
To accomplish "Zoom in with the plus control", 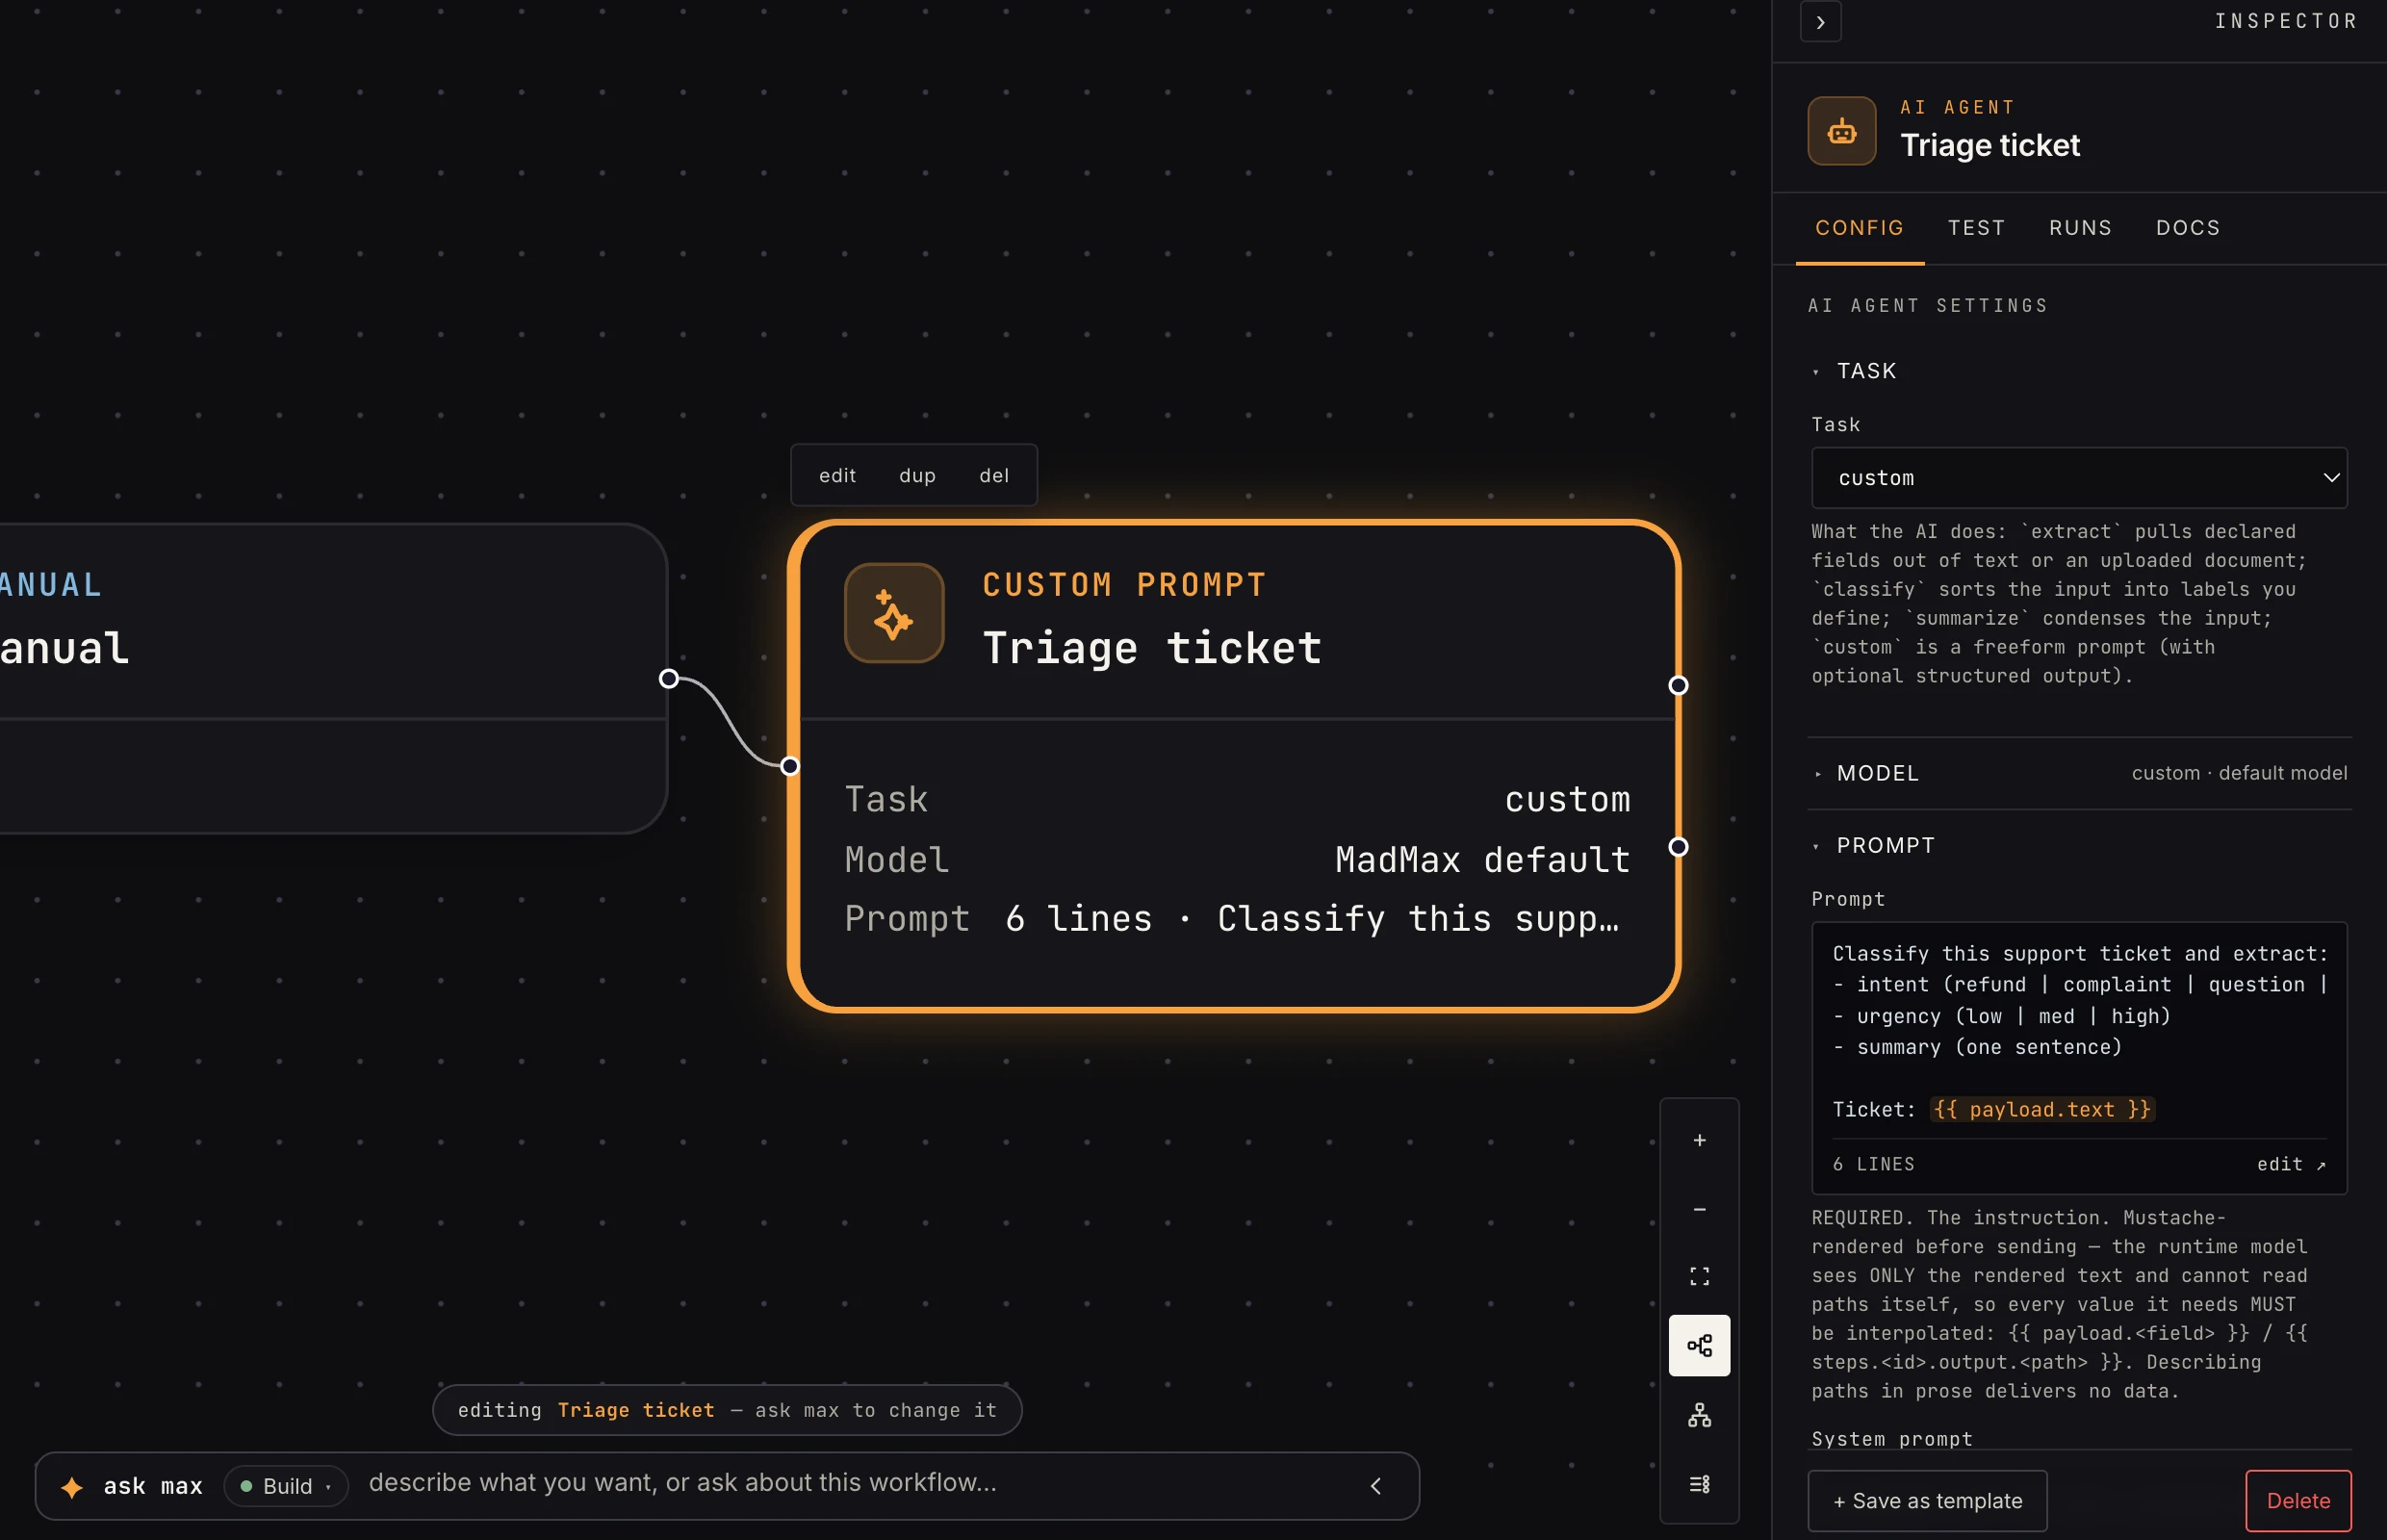I will (1699, 1140).
